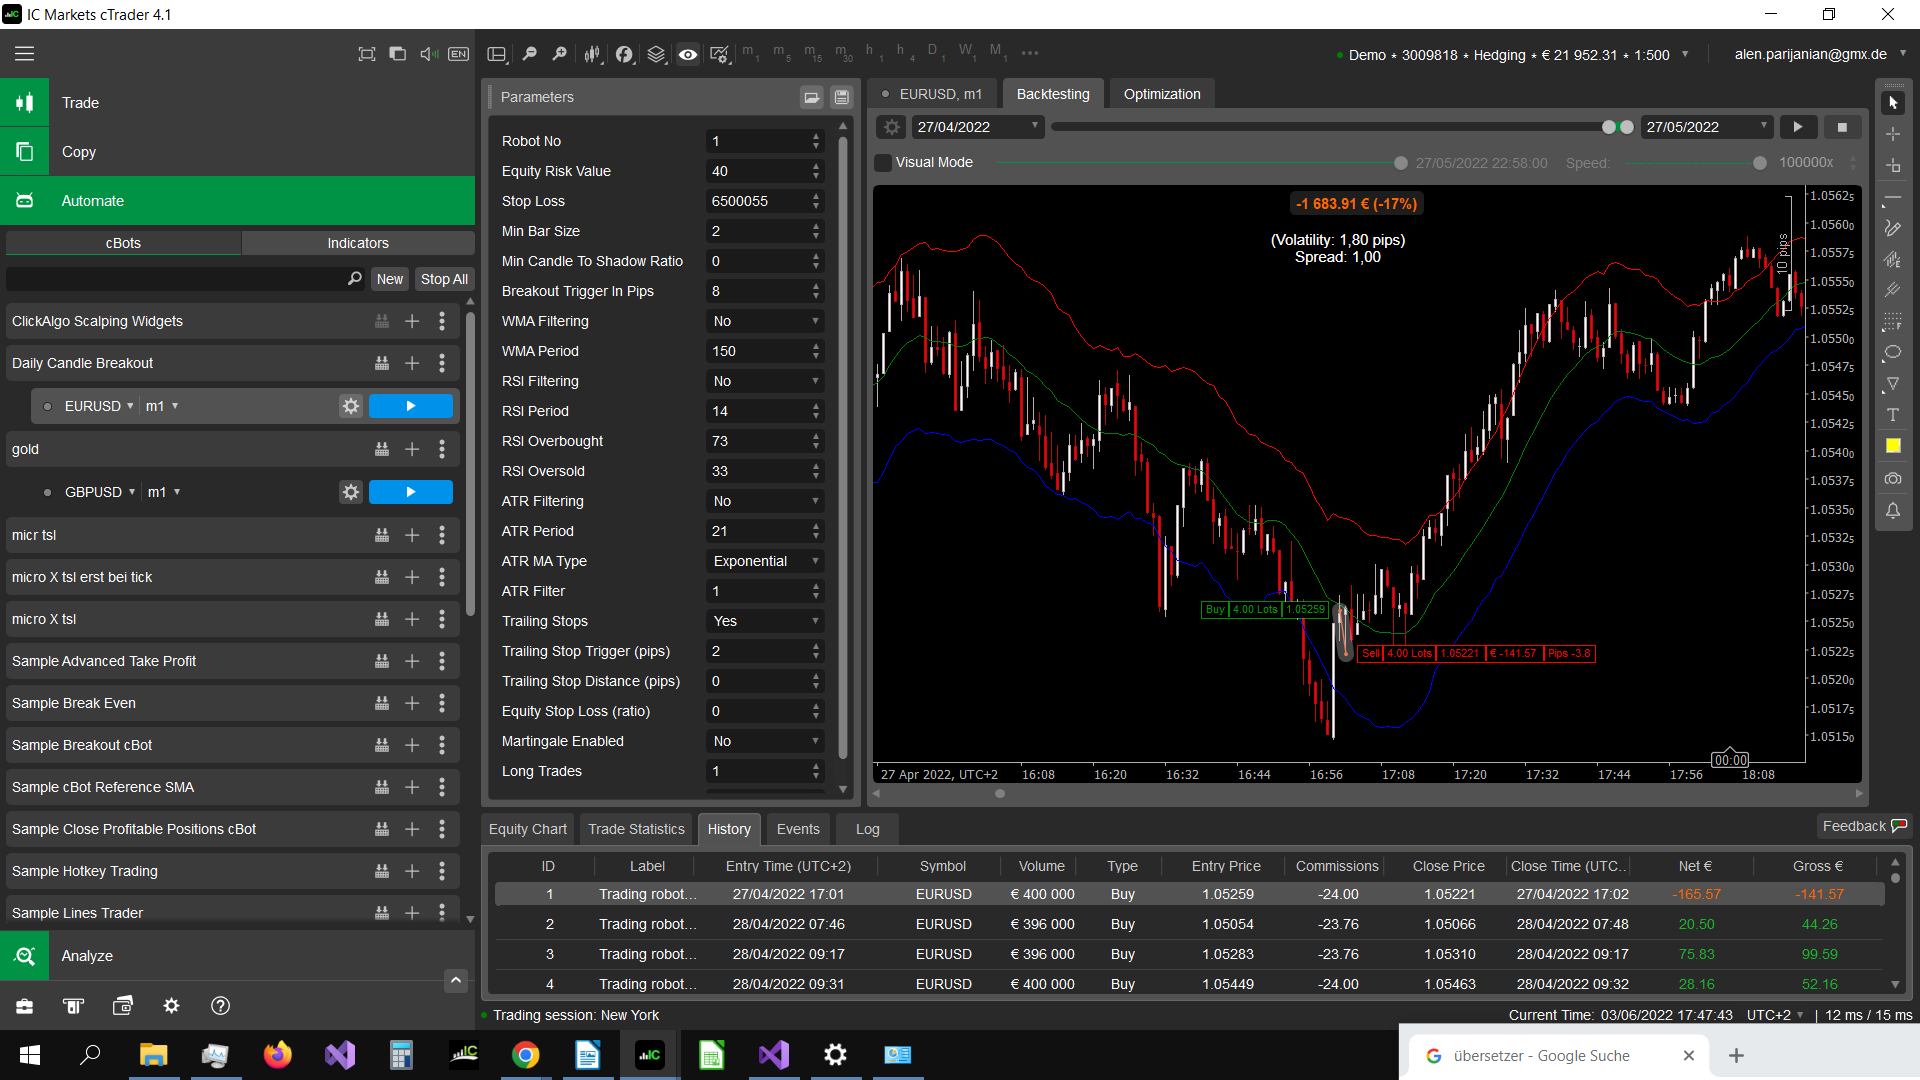Click the Stop All button

tap(444, 279)
